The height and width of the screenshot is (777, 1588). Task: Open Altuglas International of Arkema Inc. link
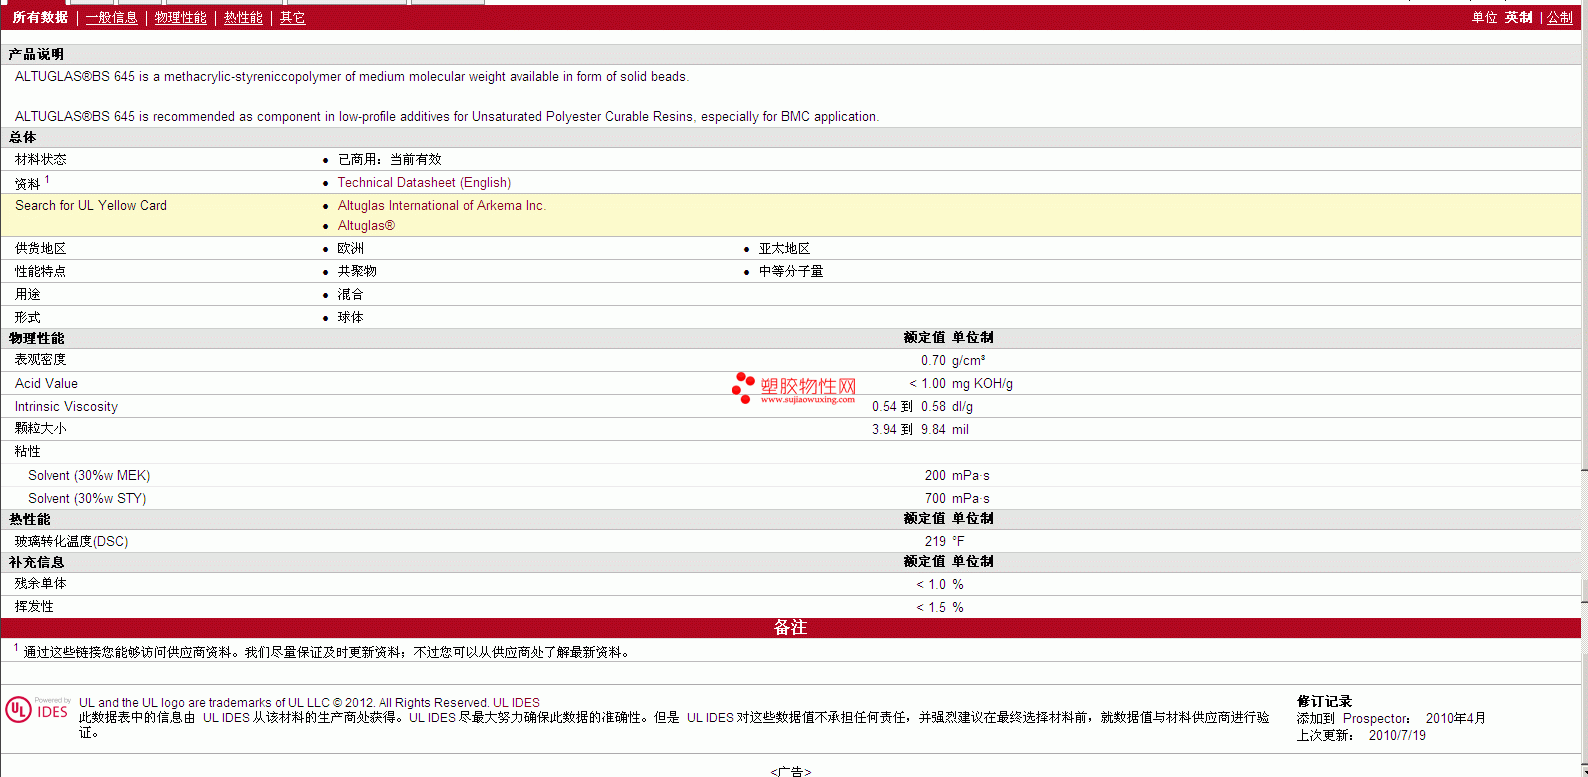tap(441, 205)
